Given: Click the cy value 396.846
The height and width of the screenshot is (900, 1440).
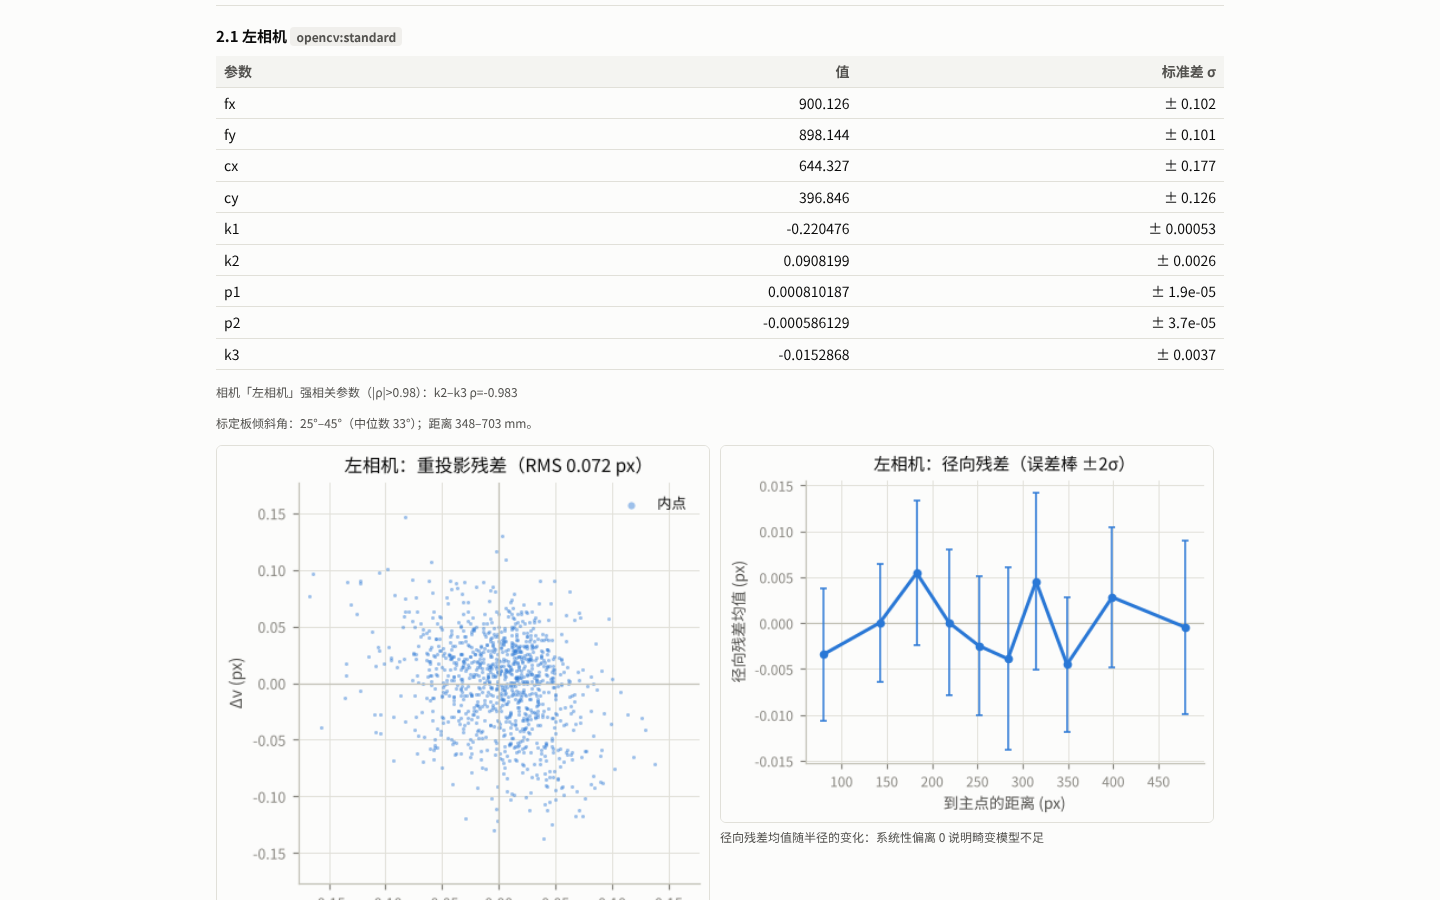Looking at the screenshot, I should (824, 198).
